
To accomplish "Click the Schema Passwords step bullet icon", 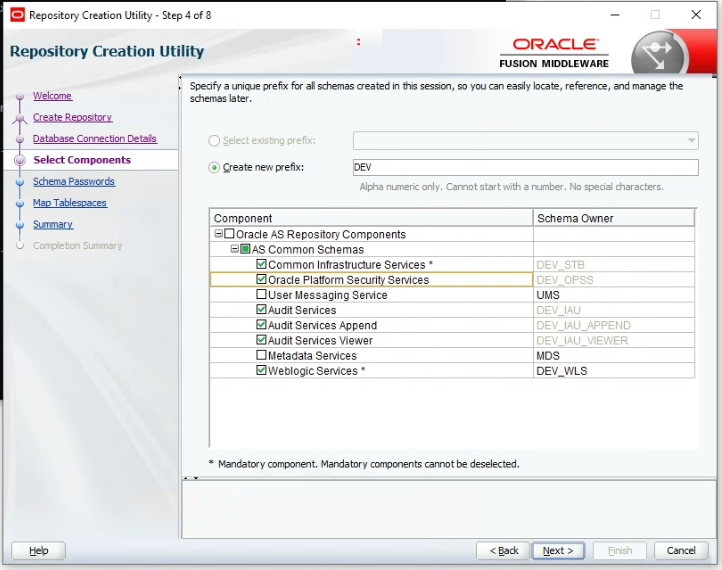I will [x=20, y=182].
